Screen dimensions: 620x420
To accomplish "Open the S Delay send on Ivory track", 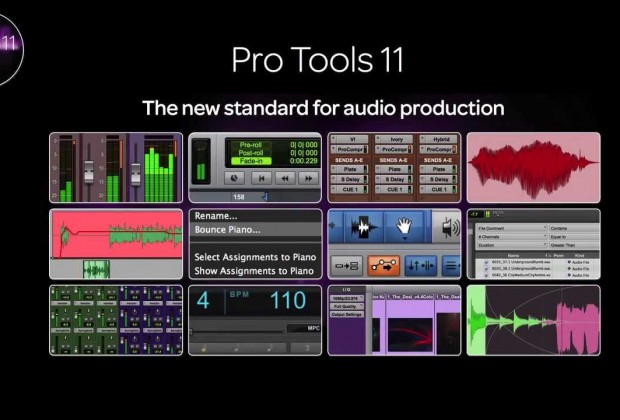I will pyautogui.click(x=394, y=179).
